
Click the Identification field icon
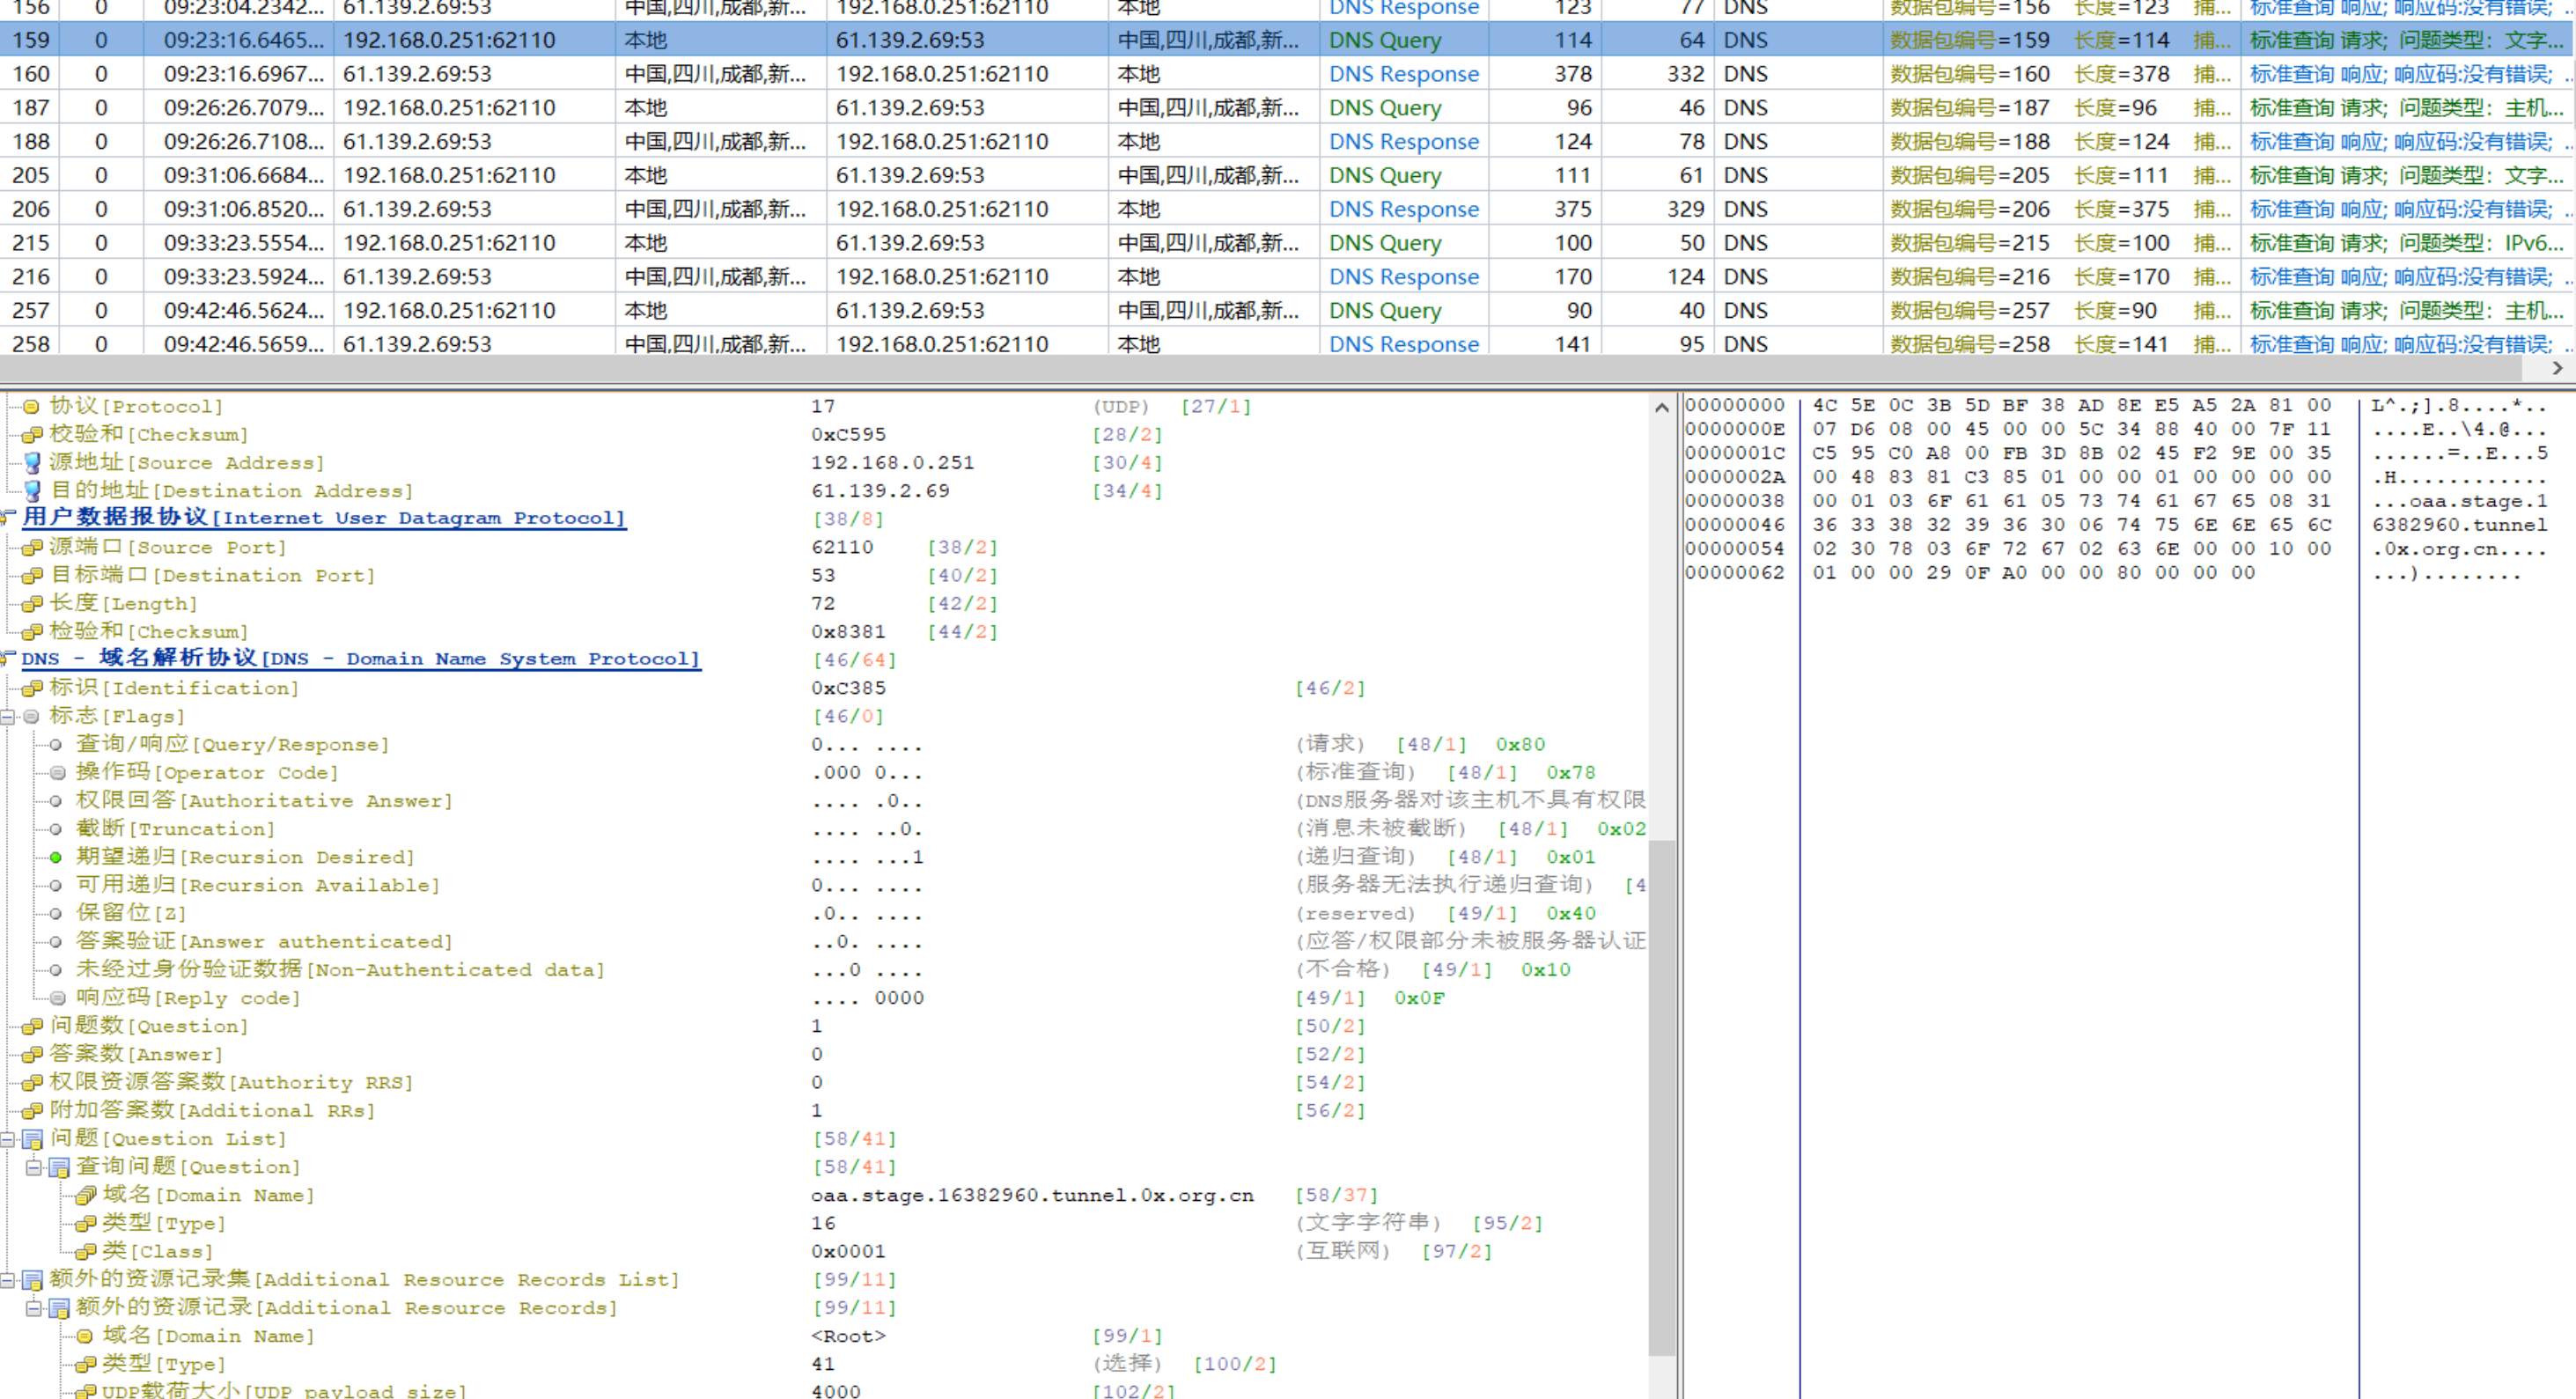[x=31, y=688]
